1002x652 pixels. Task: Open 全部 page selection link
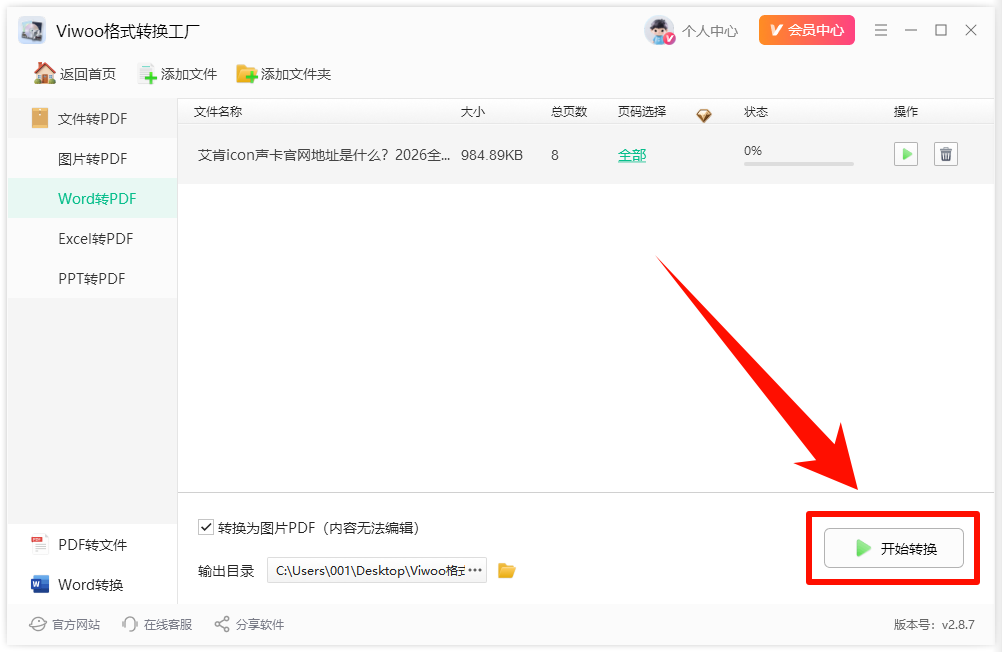632,155
